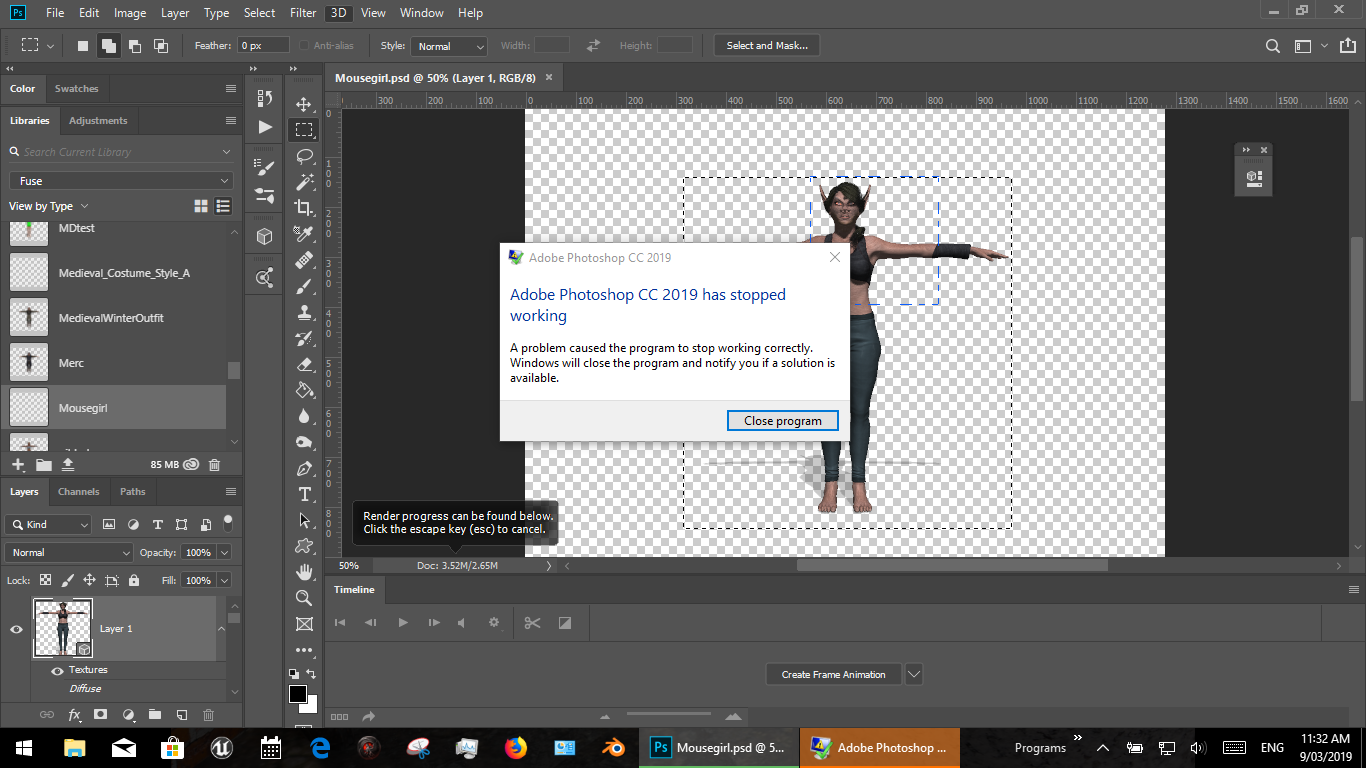1366x768 pixels.
Task: Select the Lasso tool
Action: click(304, 157)
